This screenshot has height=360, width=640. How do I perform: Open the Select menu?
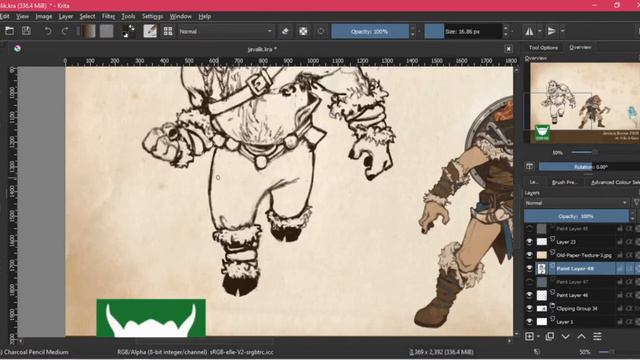87,16
